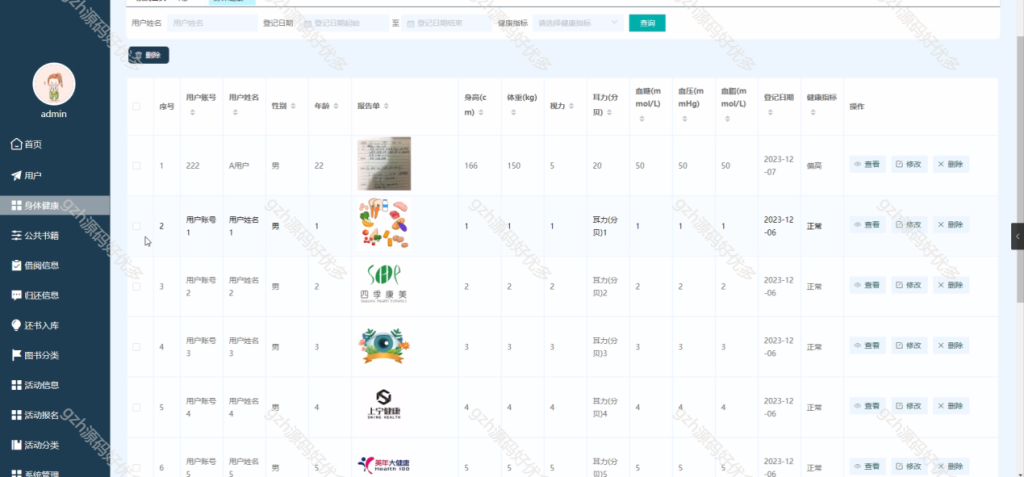This screenshot has width=1024, height=477.
Task: Expand the right-edge collapsed side panel handle
Action: tap(1017, 236)
